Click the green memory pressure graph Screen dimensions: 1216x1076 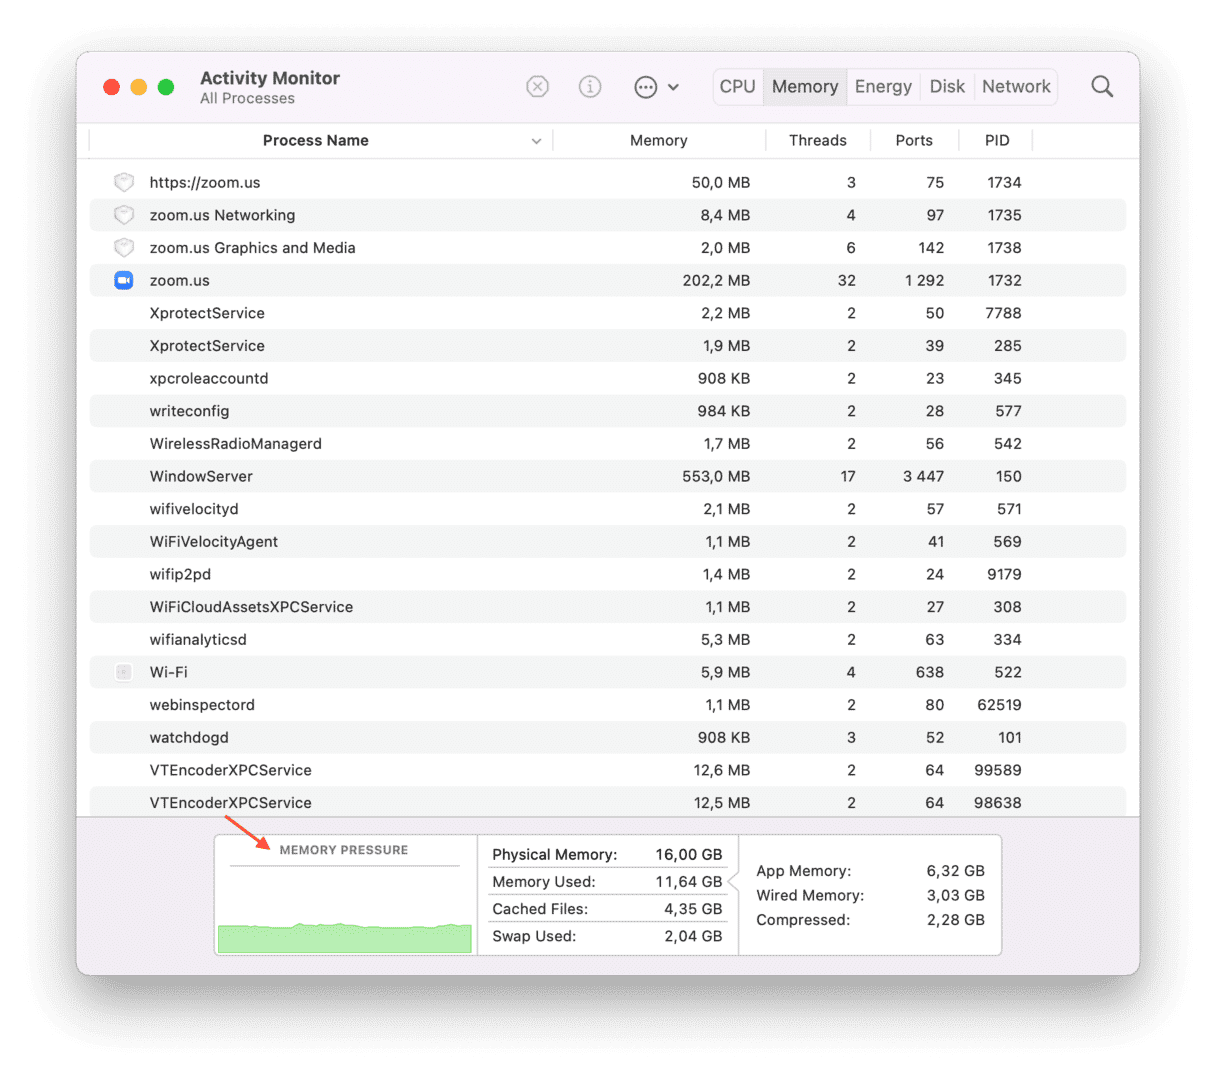(x=344, y=937)
